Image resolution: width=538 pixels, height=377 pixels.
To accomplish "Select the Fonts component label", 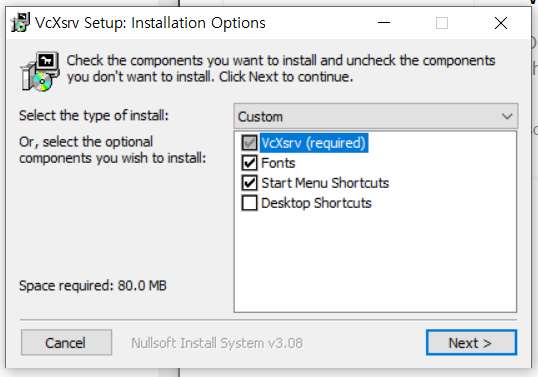I will click(278, 163).
